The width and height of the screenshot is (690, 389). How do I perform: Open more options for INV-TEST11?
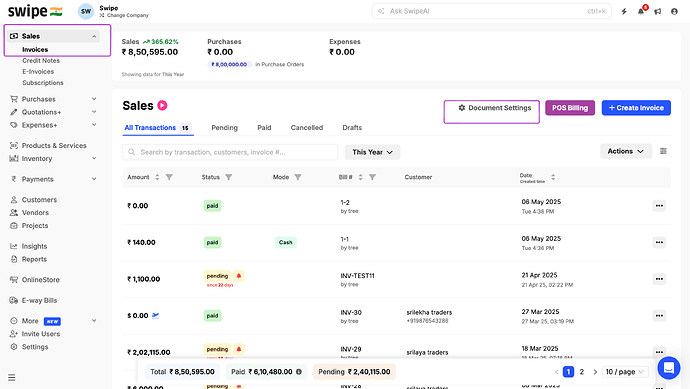[659, 279]
